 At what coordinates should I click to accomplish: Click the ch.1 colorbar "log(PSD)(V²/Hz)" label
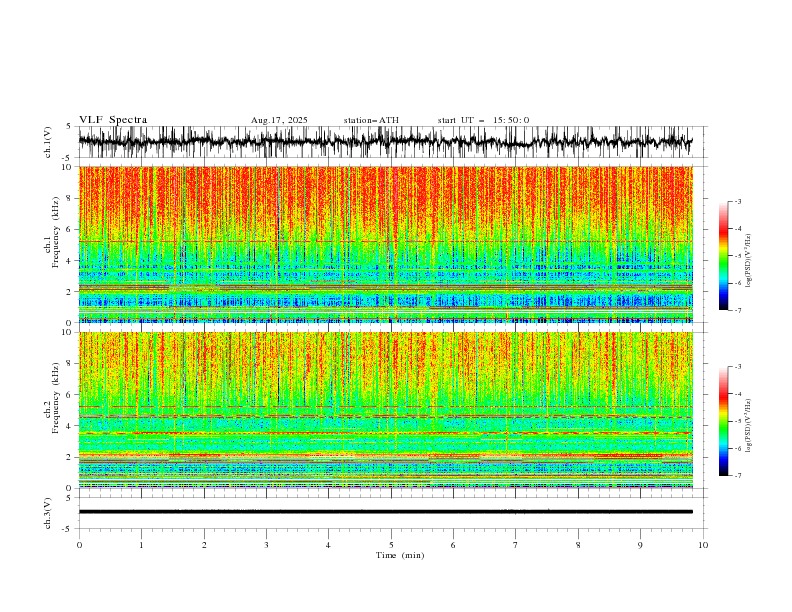coord(748,261)
